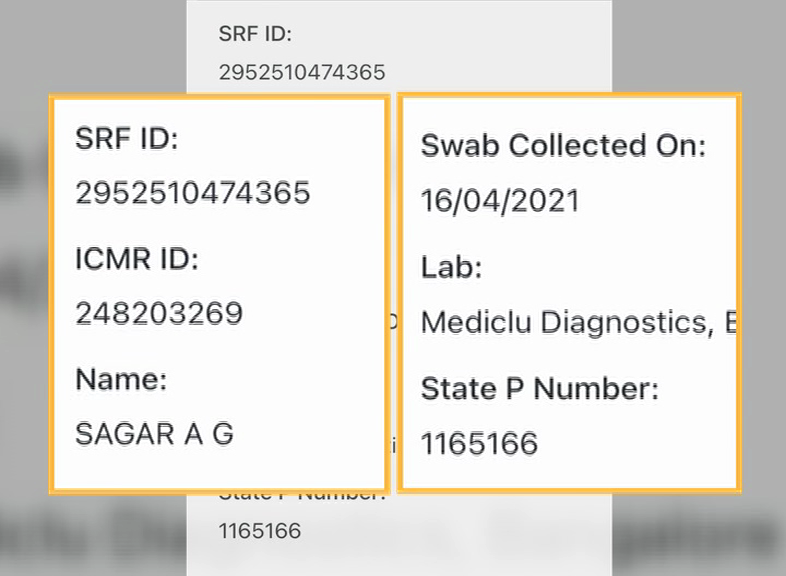Viewport: 786px width, 576px height.
Task: Click the SRF ID label atop gray card
Action: pos(255,34)
